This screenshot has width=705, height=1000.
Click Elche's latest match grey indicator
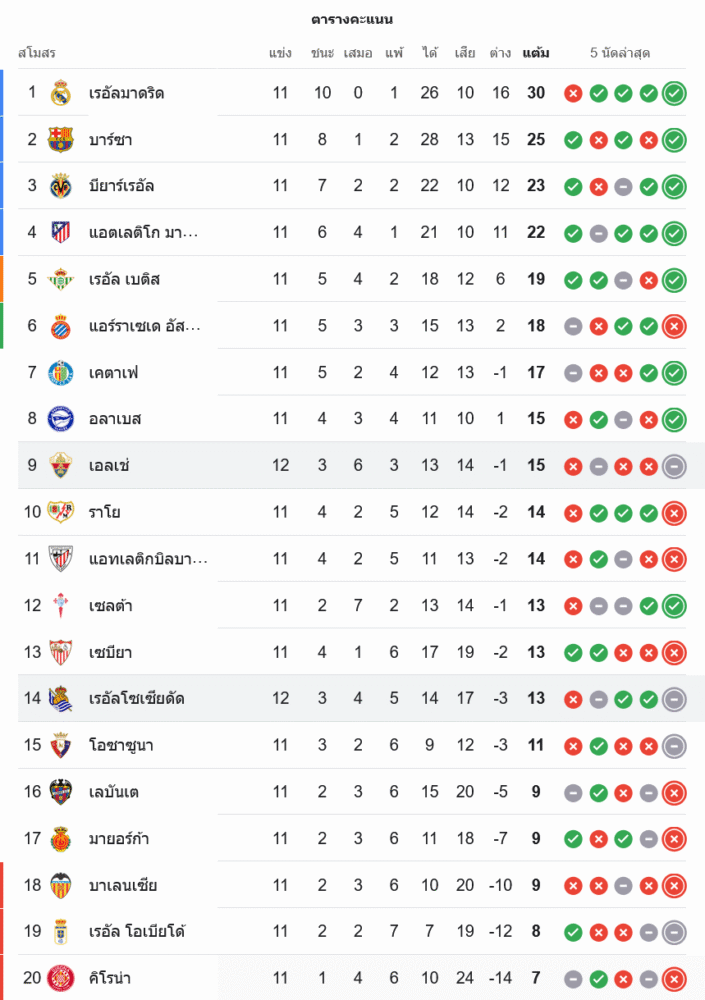[x=674, y=466]
